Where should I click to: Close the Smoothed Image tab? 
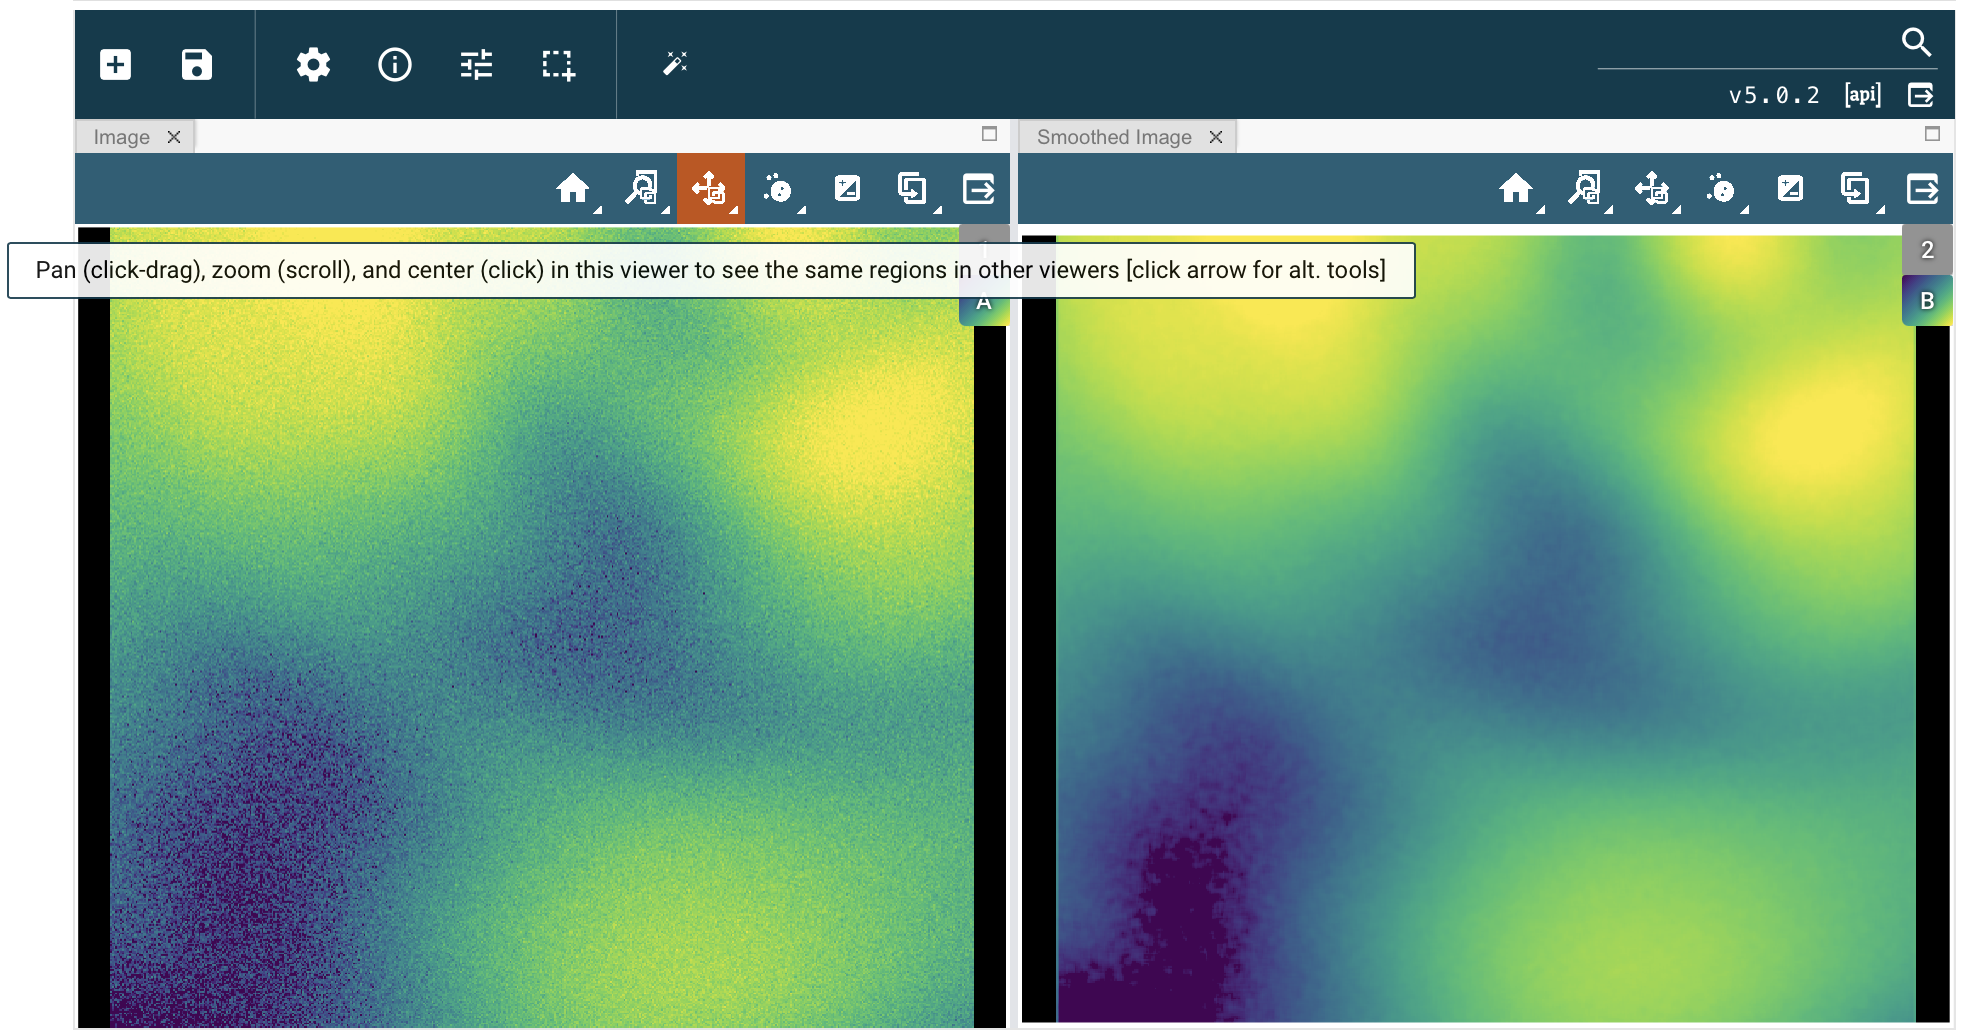tap(1216, 137)
